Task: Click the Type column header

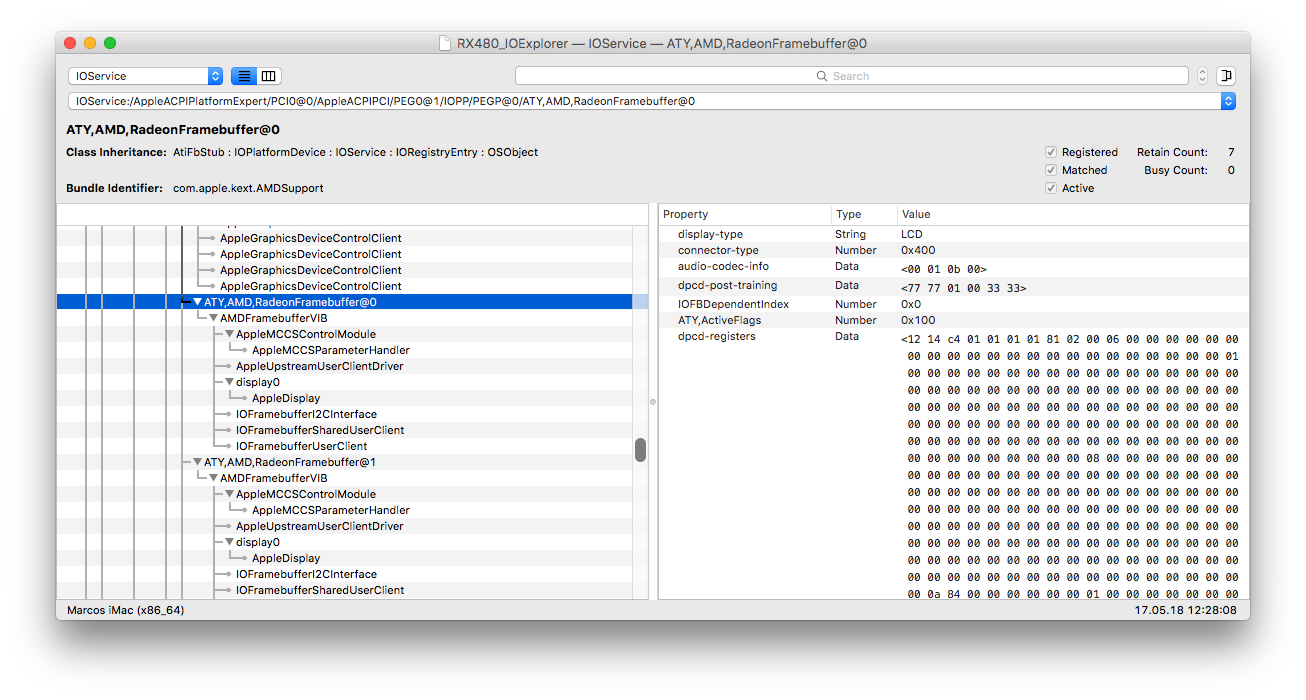Action: point(864,214)
